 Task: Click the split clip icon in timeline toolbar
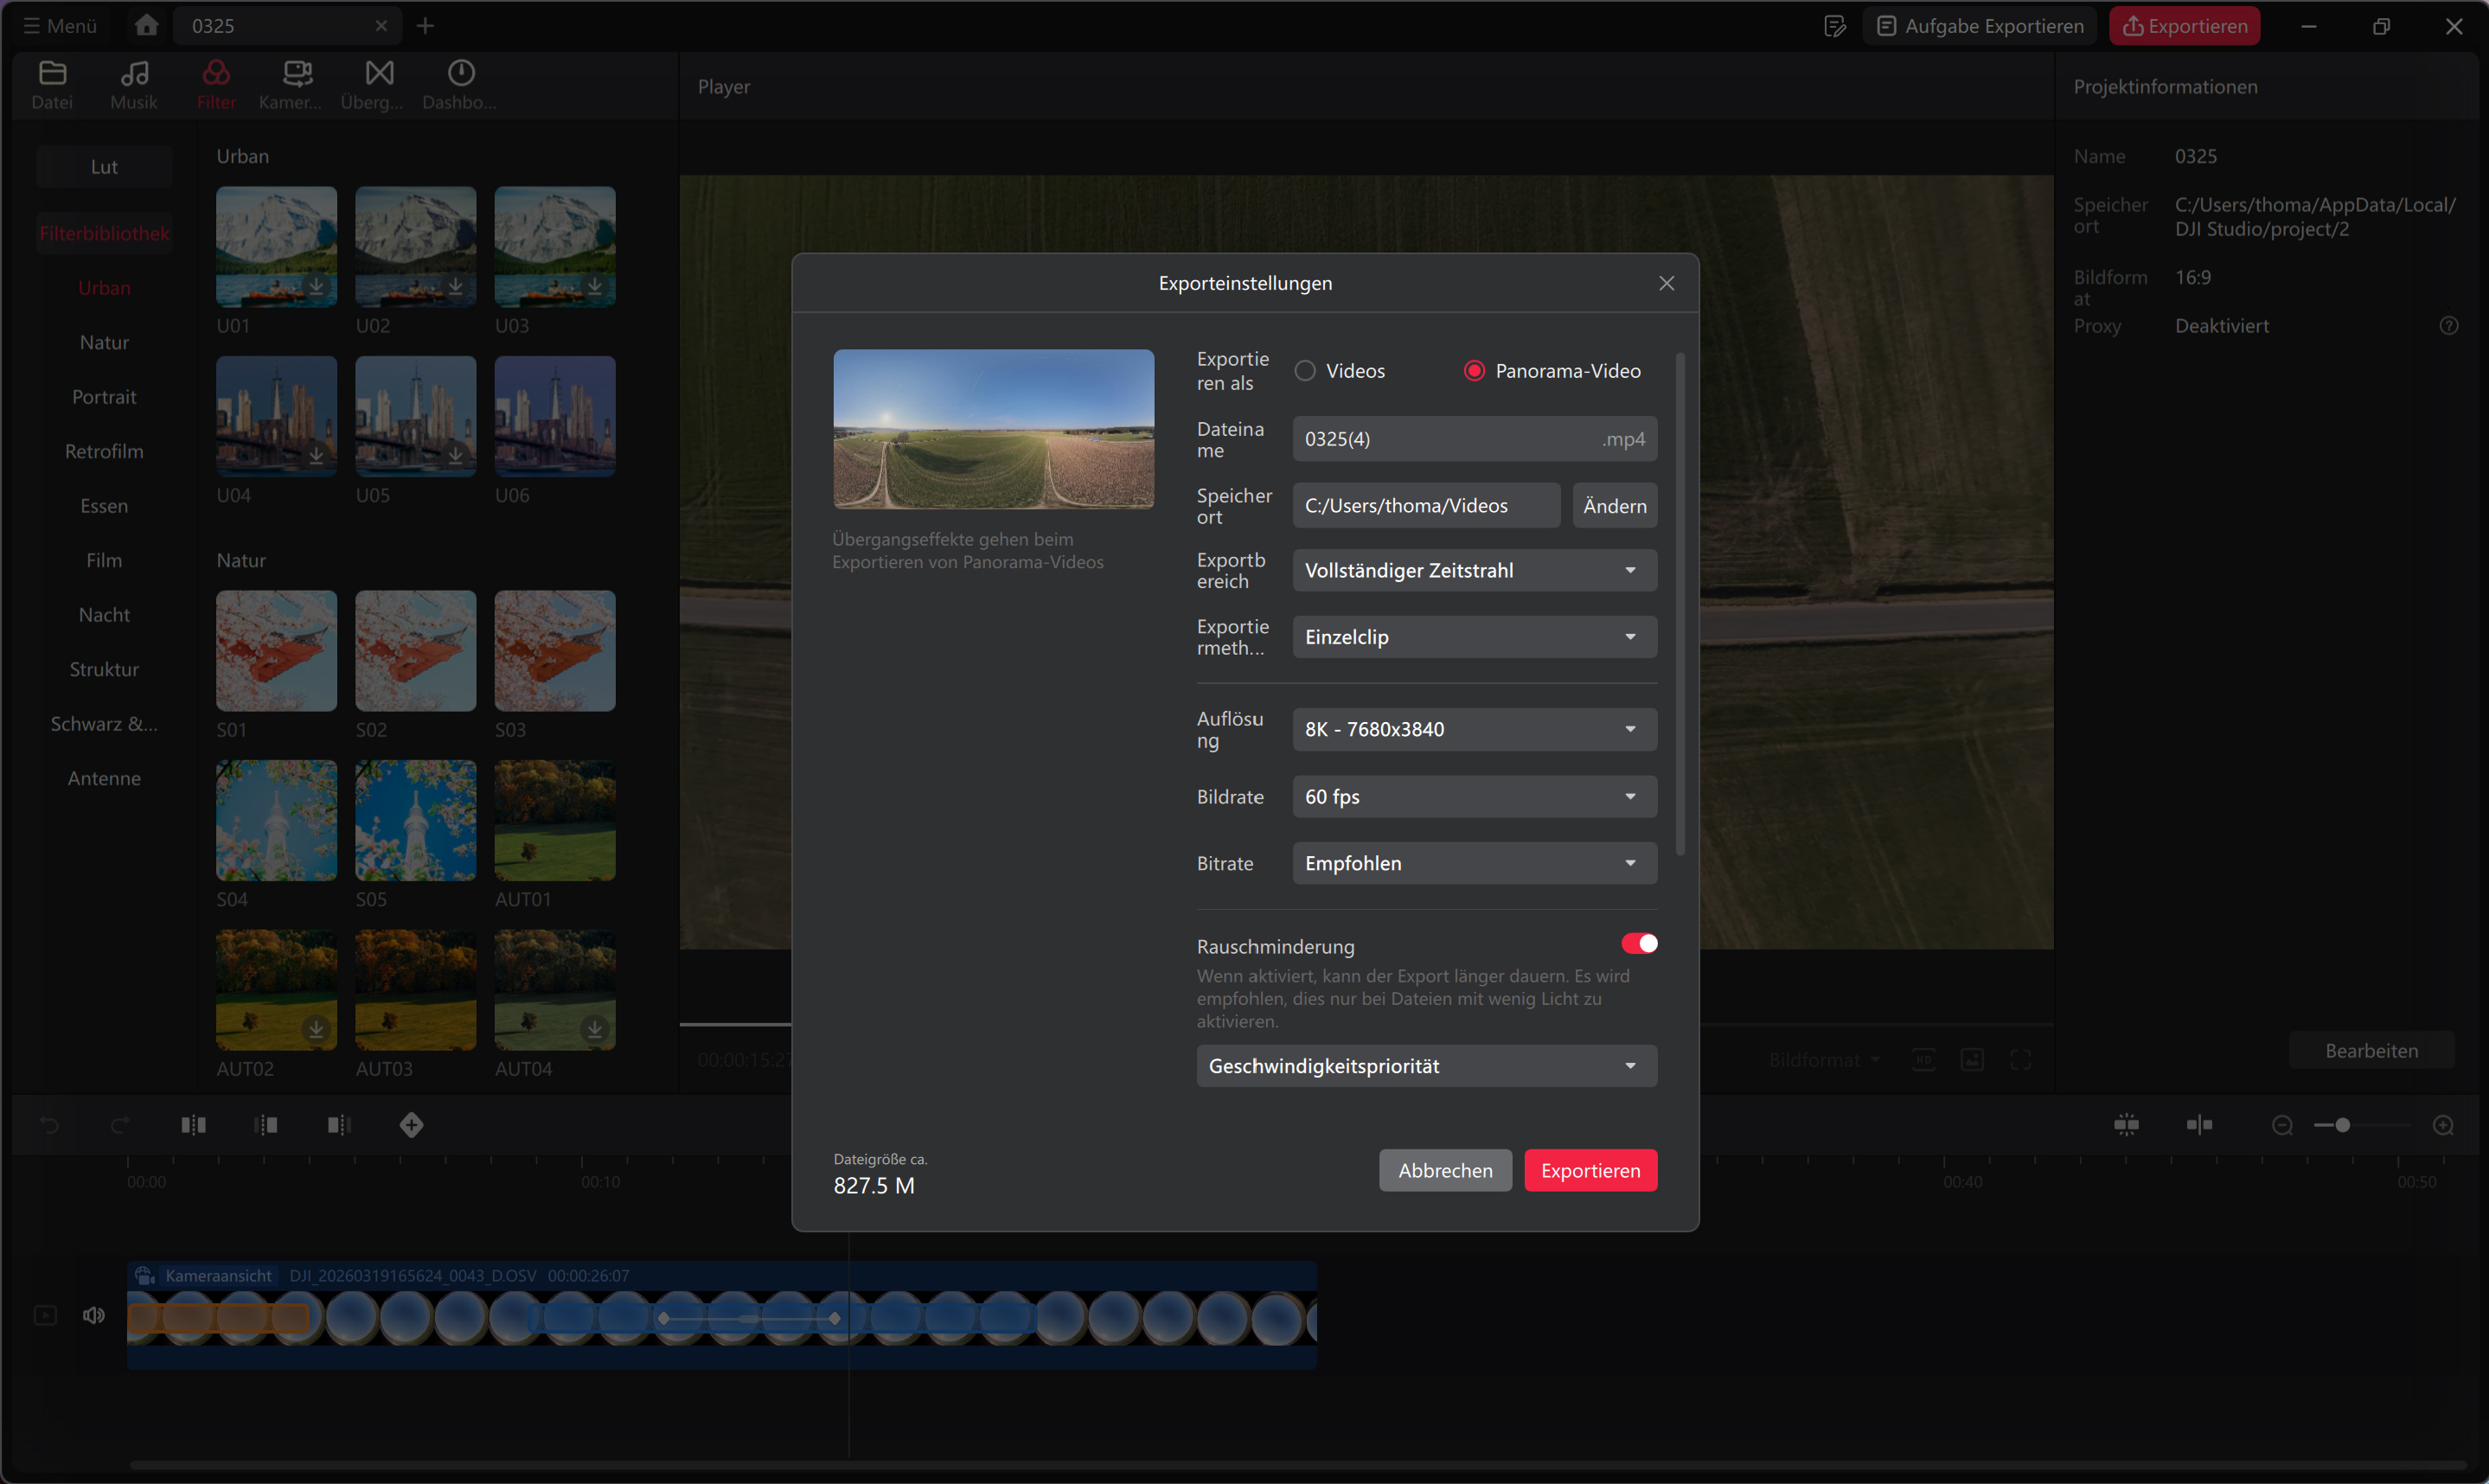click(x=193, y=1125)
